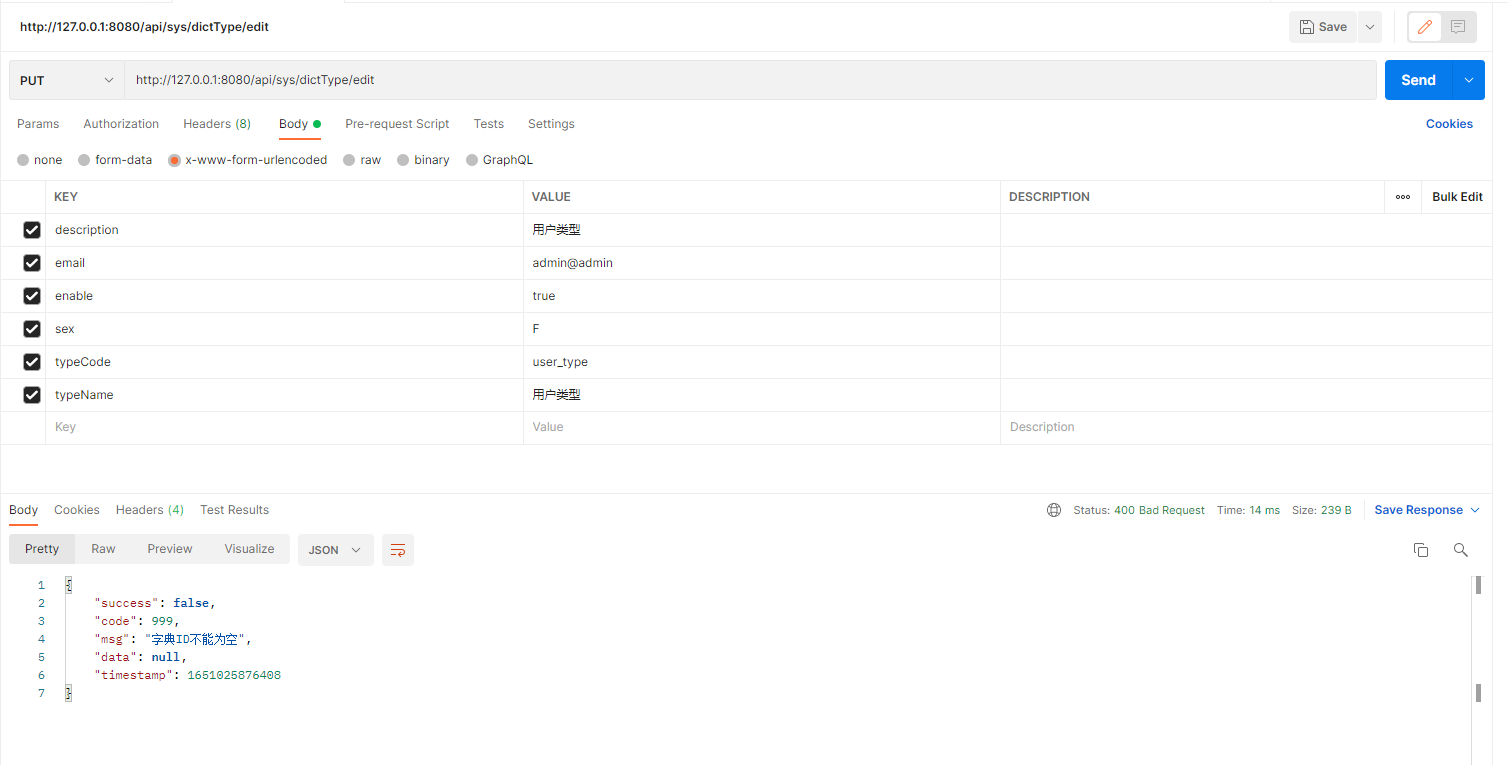Click the Time 14 ms text
Image resolution: width=1508 pixels, height=765 pixels.
pyautogui.click(x=1248, y=510)
